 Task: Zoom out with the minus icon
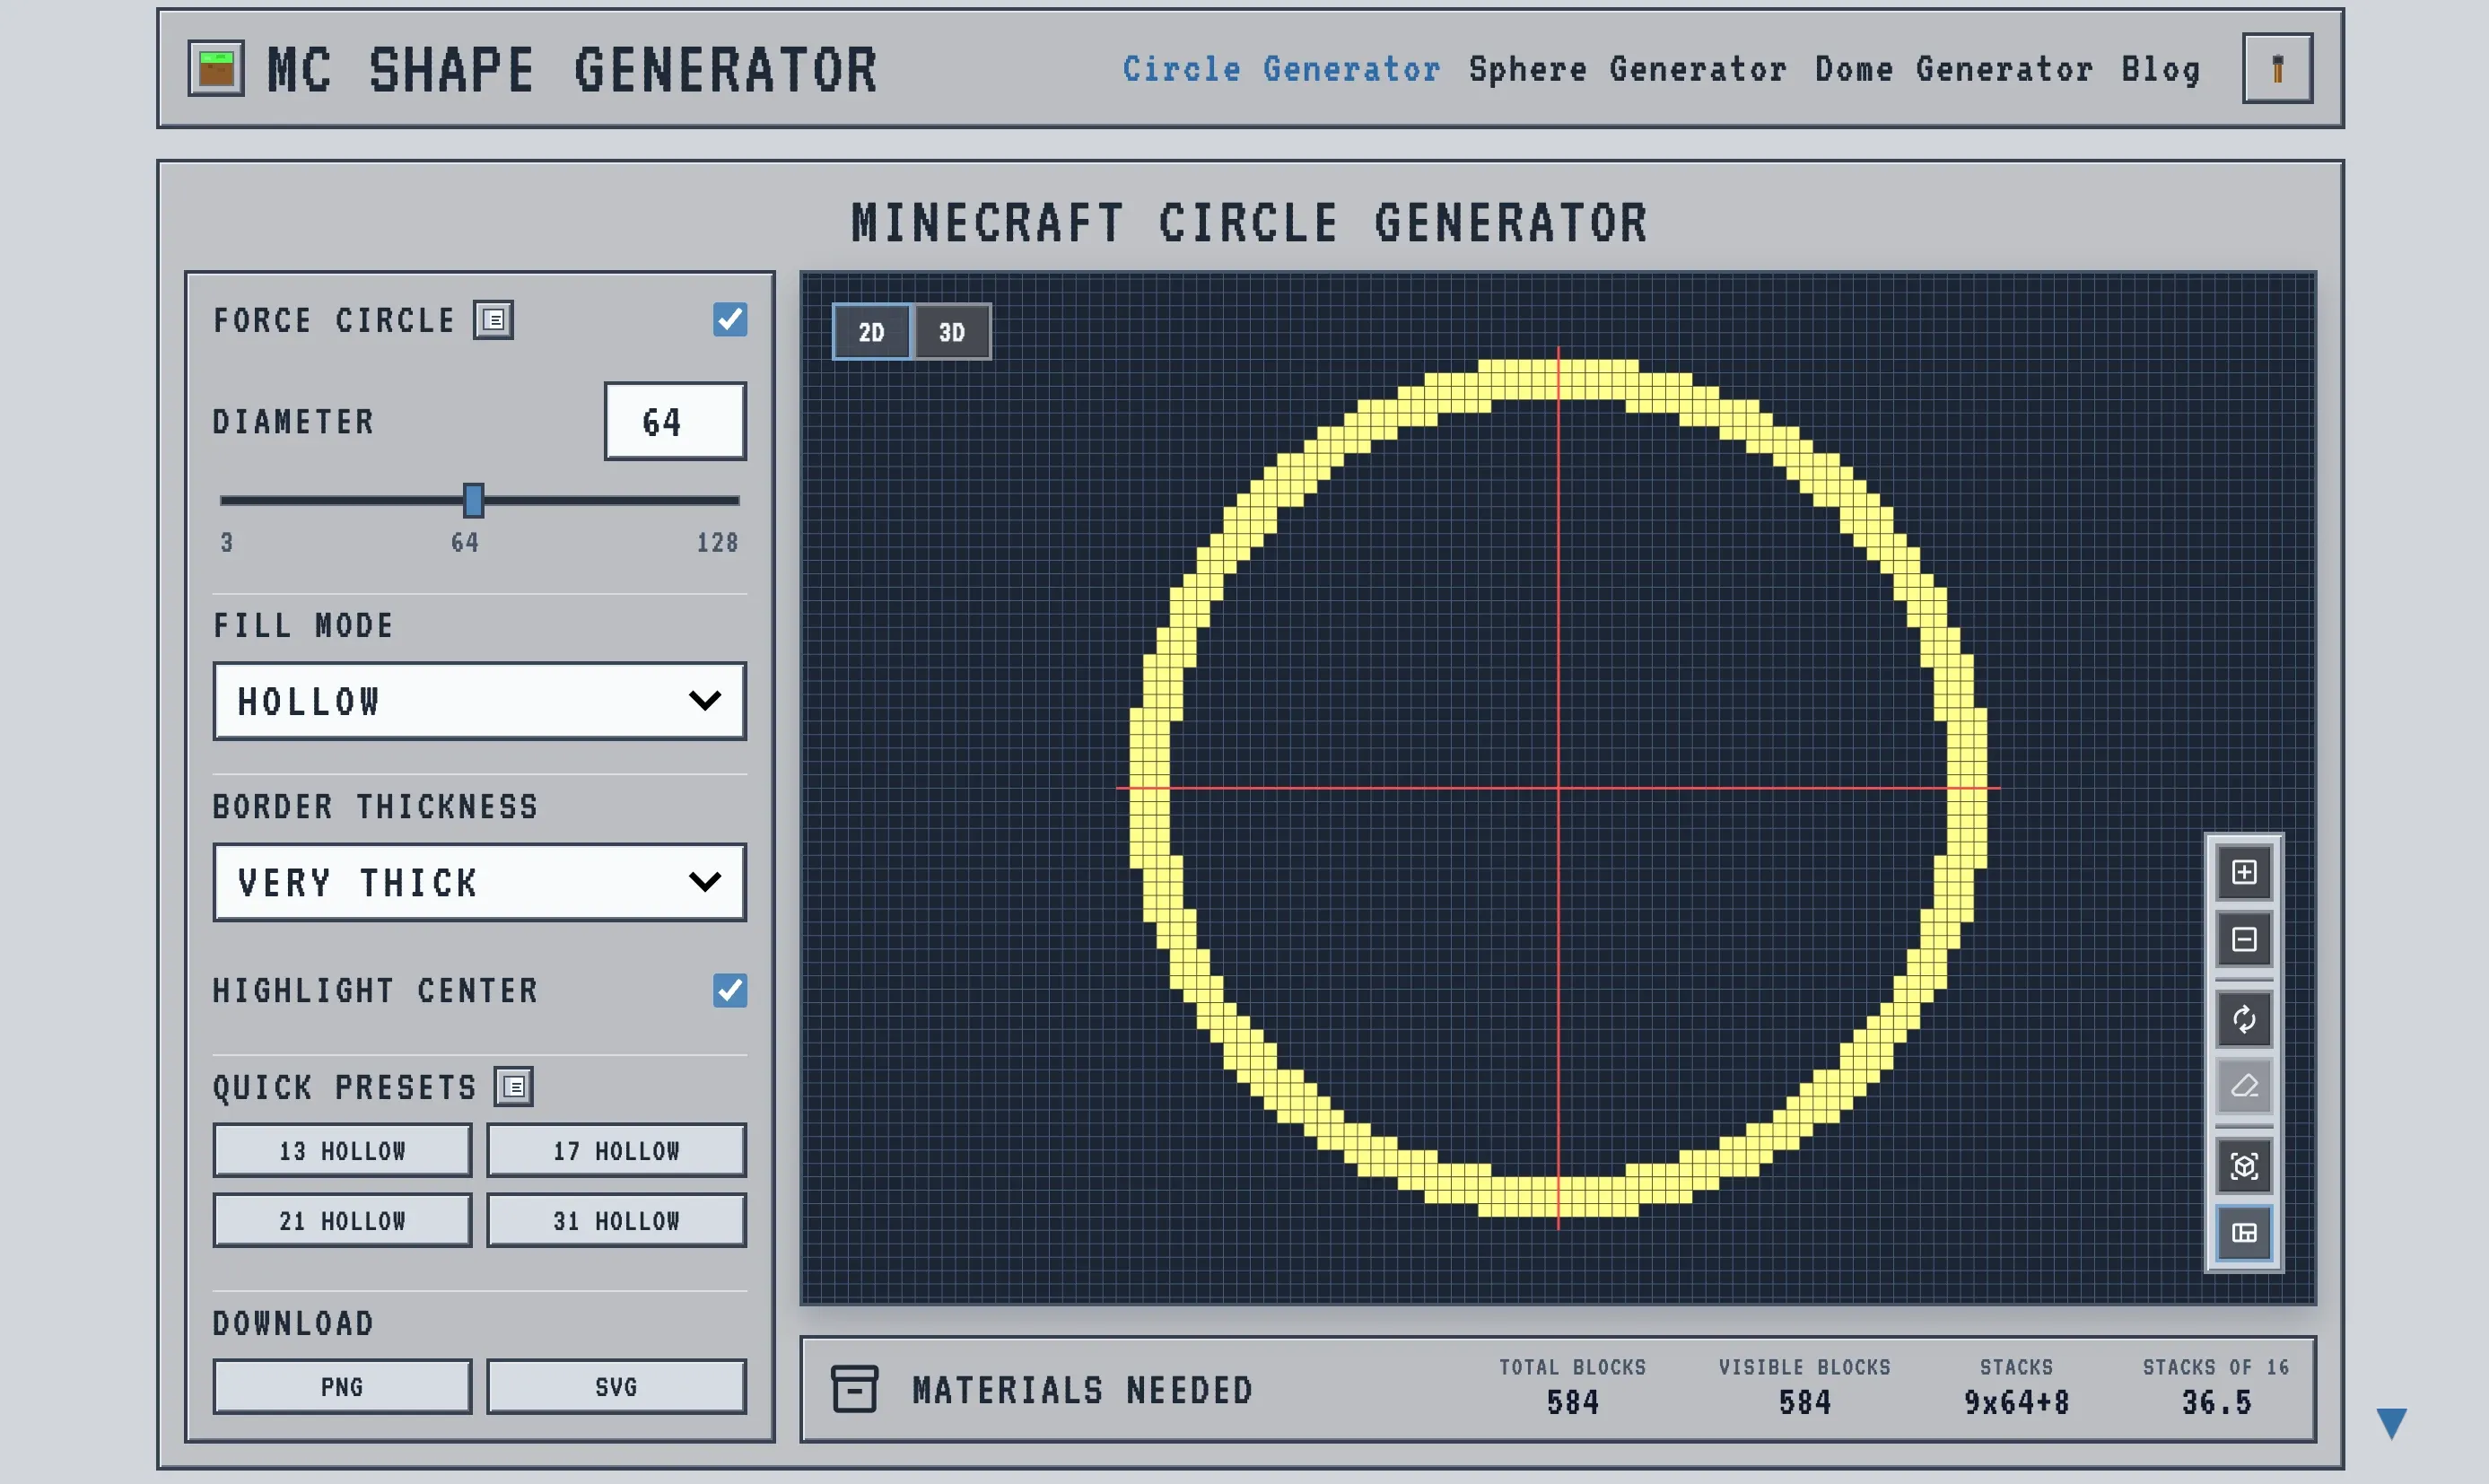point(2244,939)
